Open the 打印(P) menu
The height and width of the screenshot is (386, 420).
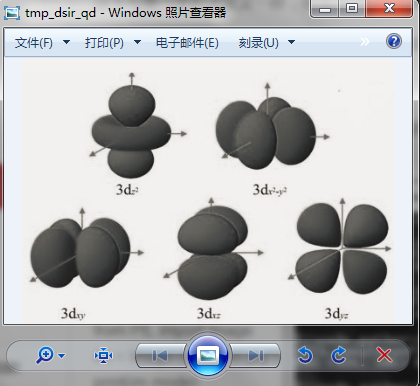tap(104, 43)
